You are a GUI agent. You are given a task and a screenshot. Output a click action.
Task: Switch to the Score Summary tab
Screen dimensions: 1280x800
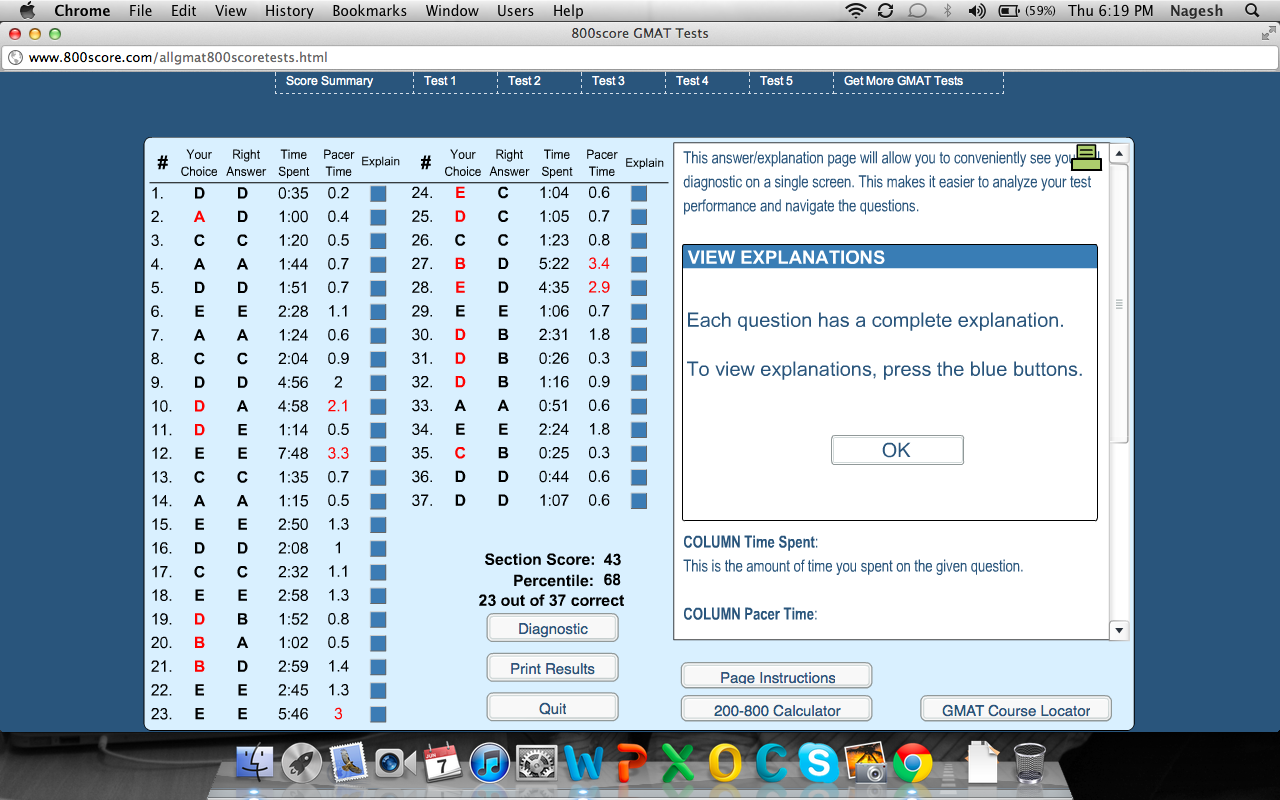(x=329, y=81)
